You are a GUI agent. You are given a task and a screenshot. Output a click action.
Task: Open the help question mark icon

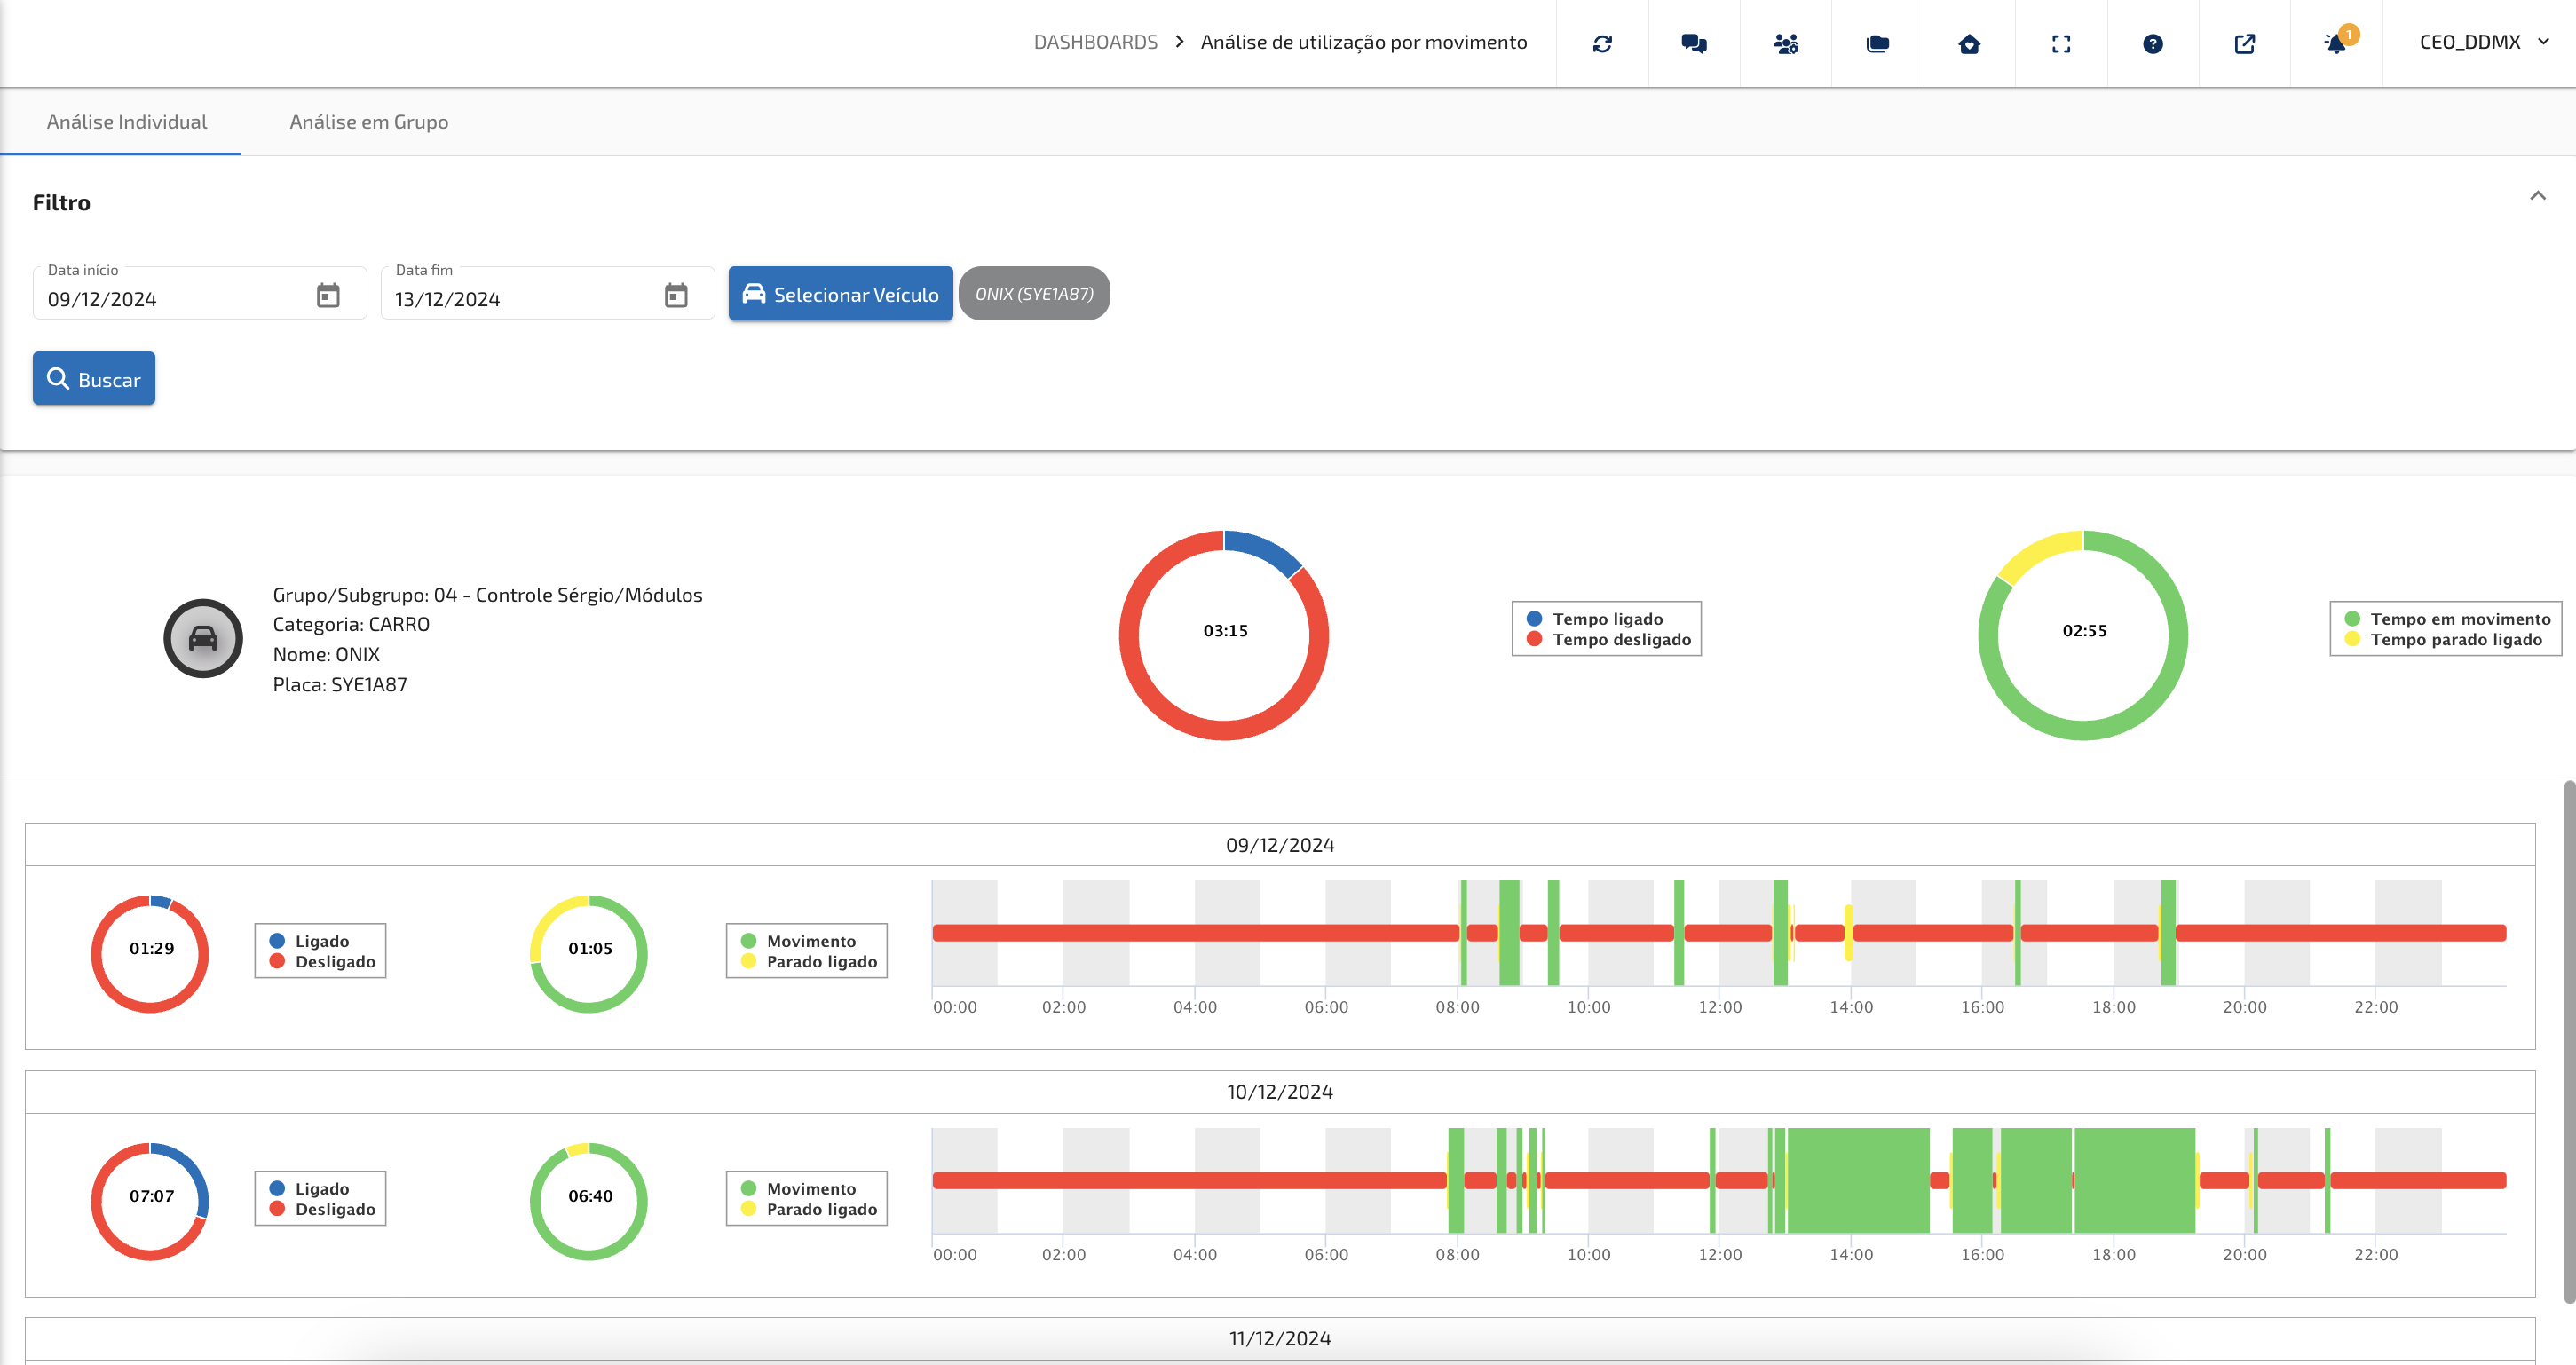[2153, 43]
